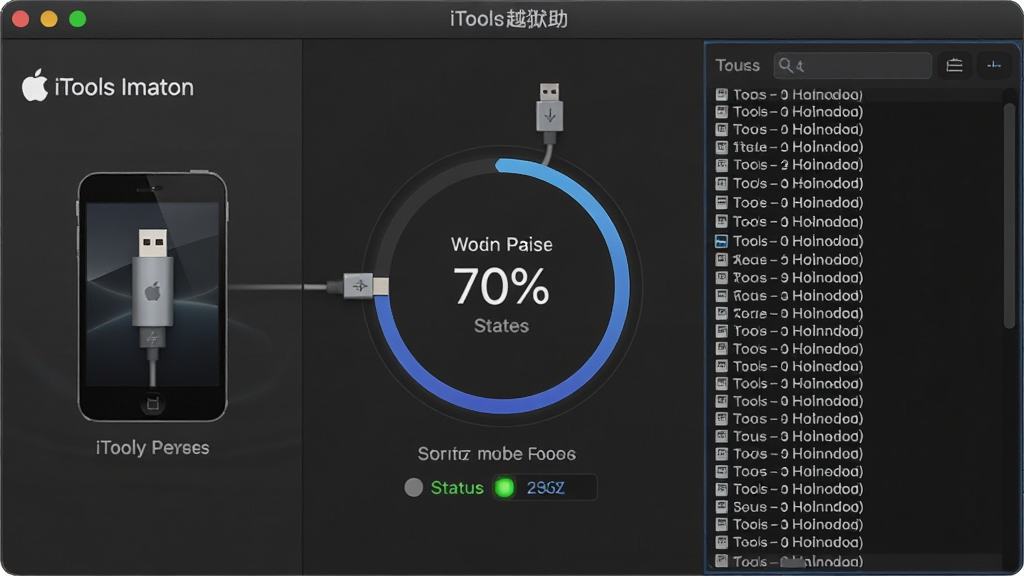This screenshot has width=1024, height=576.
Task: Focus the search field in Touss panel
Action: tap(852, 65)
